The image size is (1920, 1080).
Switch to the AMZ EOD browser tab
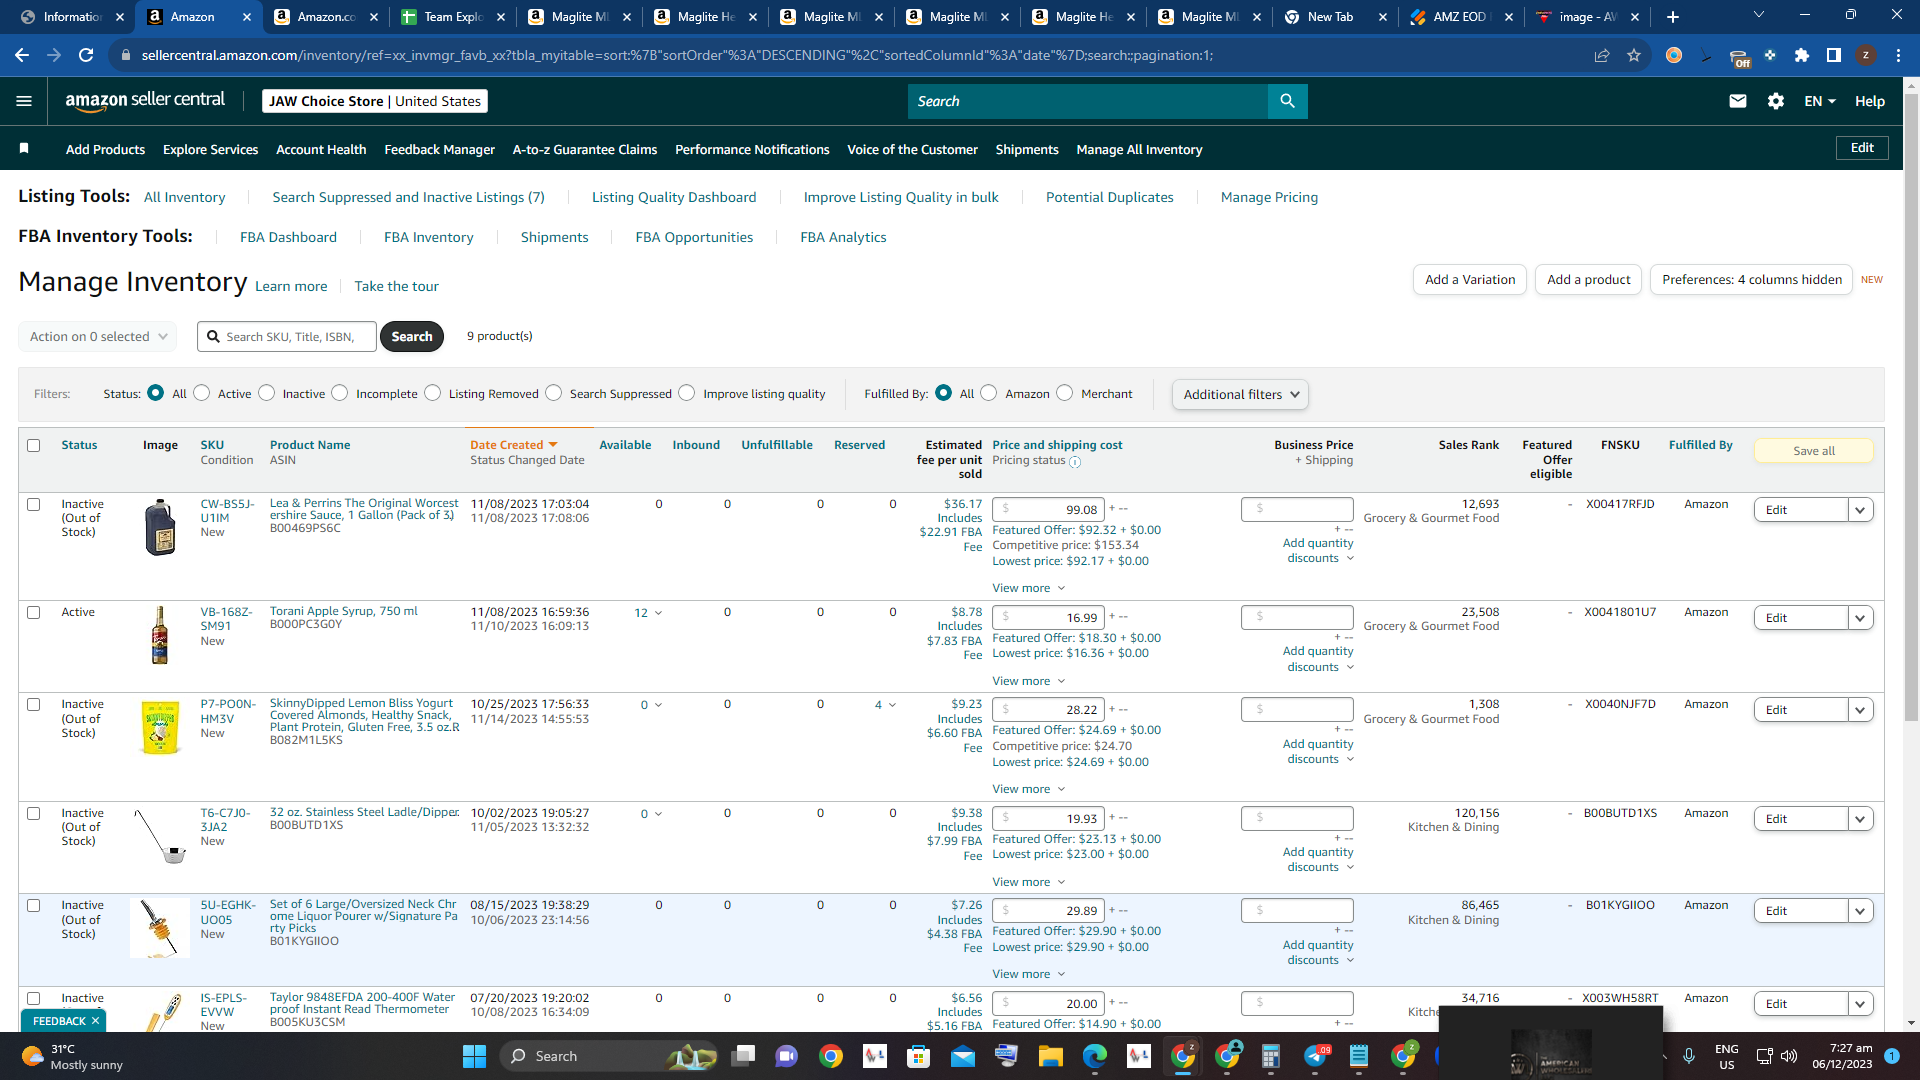pyautogui.click(x=1462, y=17)
